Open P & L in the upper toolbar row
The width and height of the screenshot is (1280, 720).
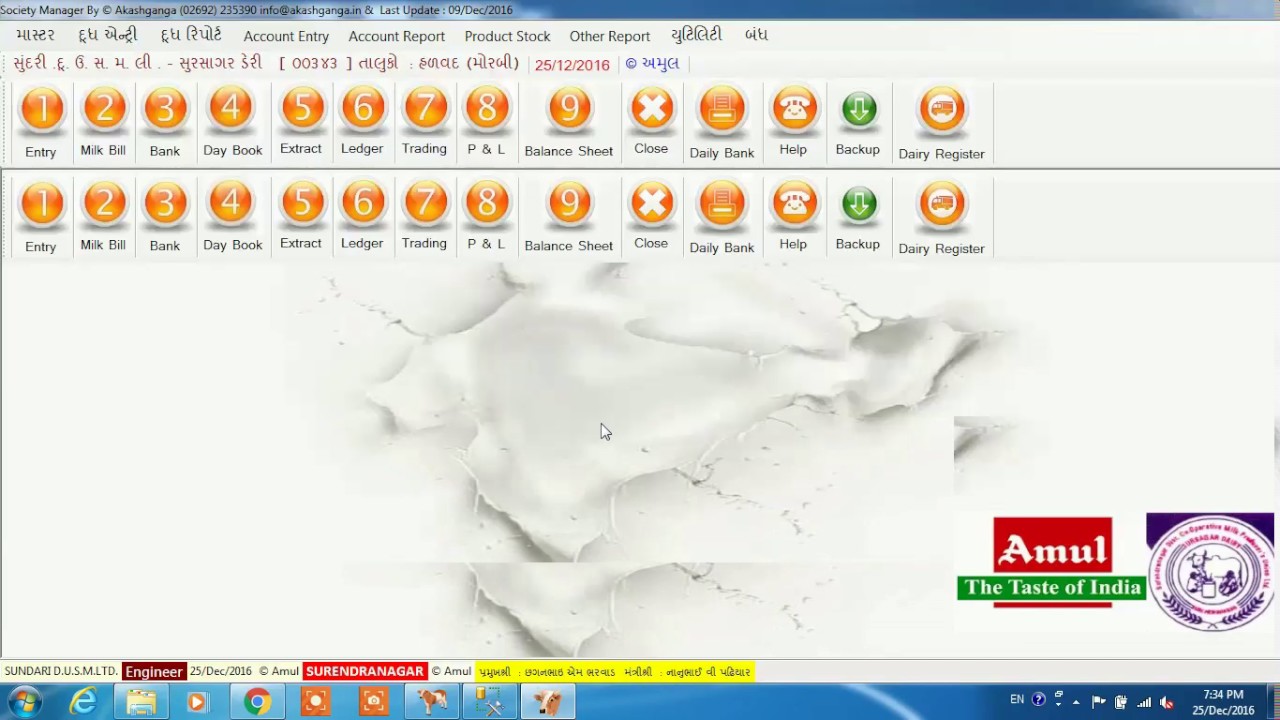[x=486, y=122]
